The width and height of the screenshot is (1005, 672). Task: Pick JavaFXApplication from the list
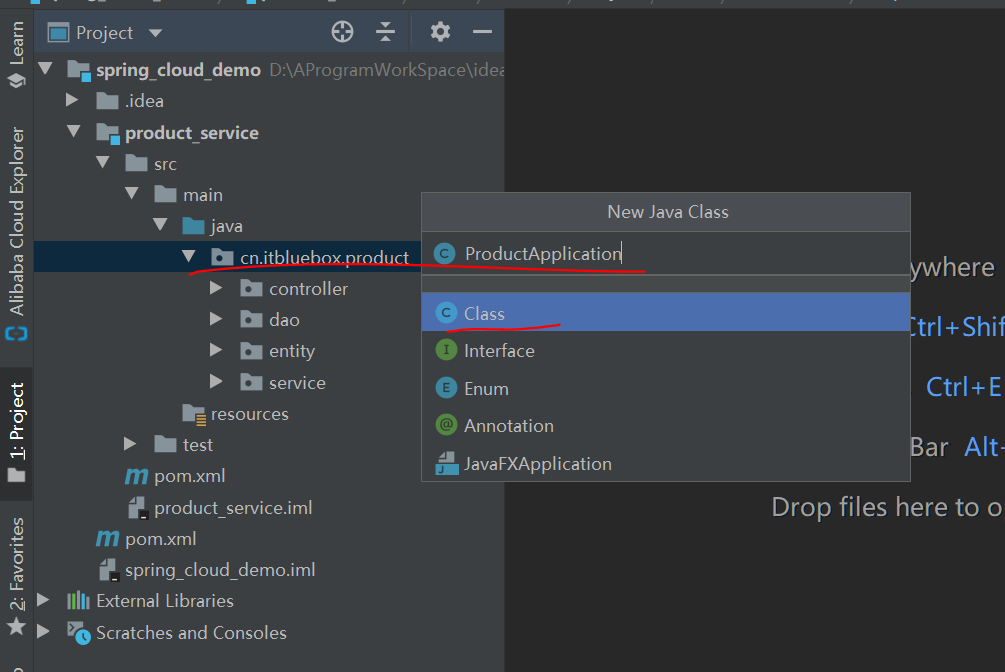click(x=537, y=464)
